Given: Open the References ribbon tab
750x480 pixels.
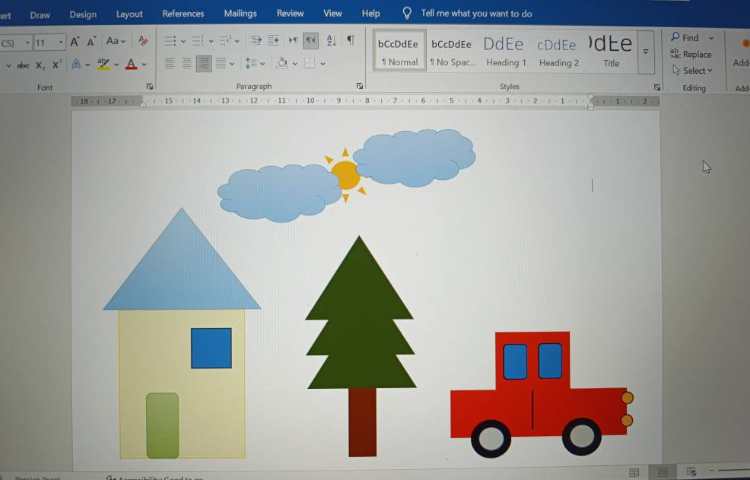Looking at the screenshot, I should click(x=183, y=14).
